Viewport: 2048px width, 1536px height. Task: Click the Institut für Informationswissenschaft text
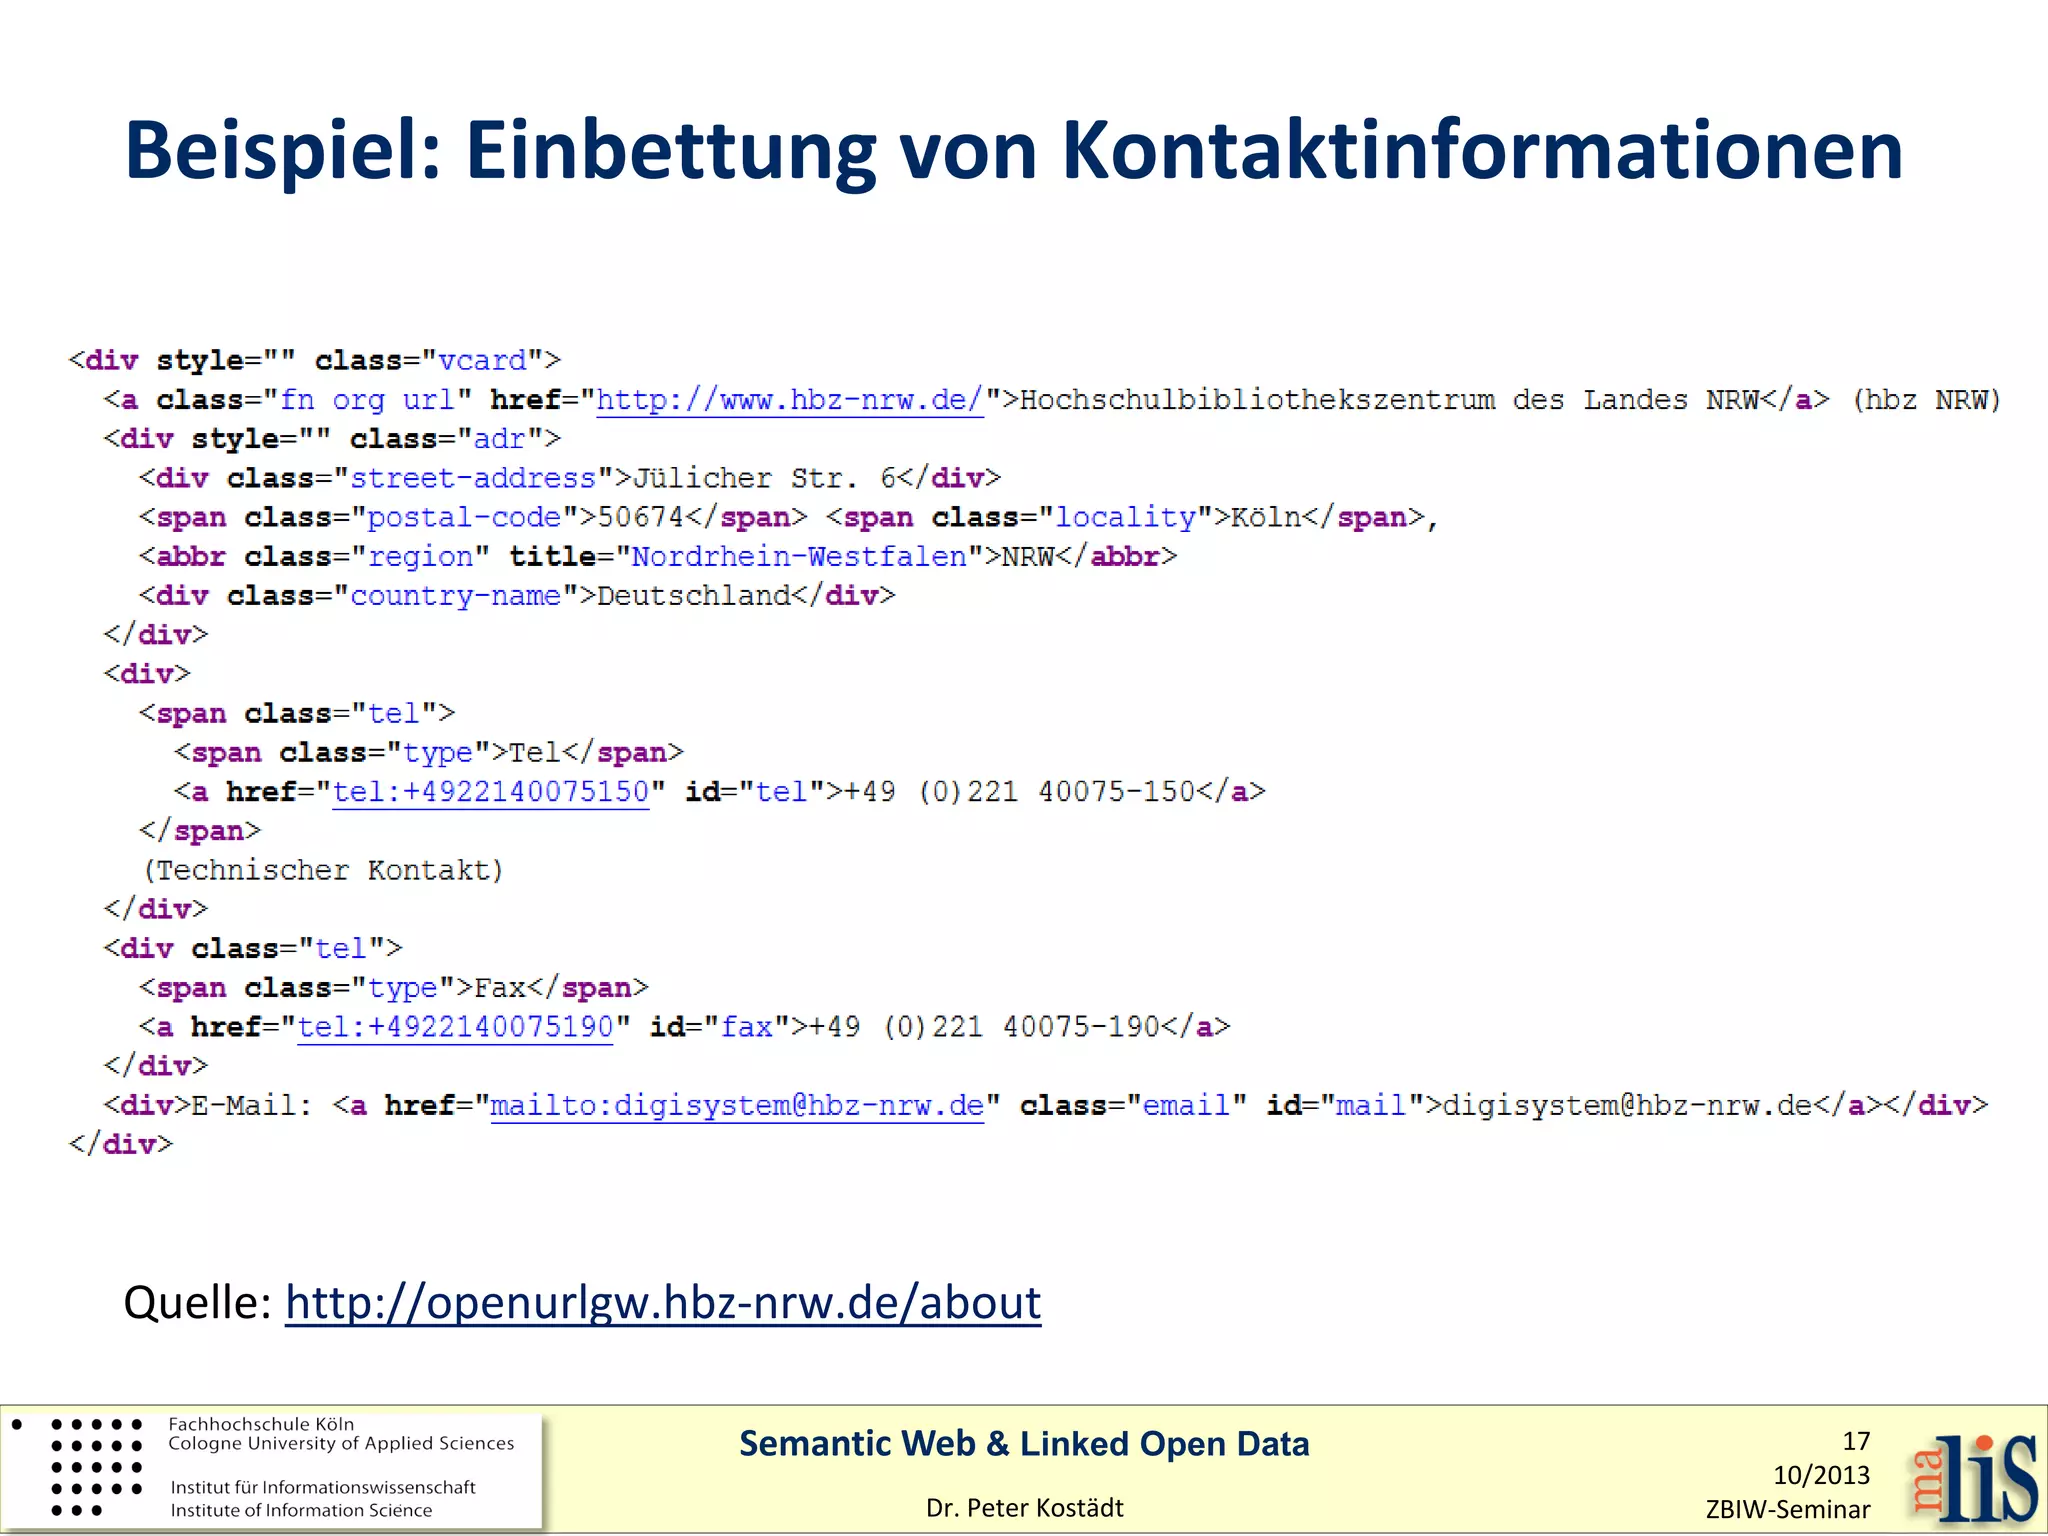[323, 1487]
